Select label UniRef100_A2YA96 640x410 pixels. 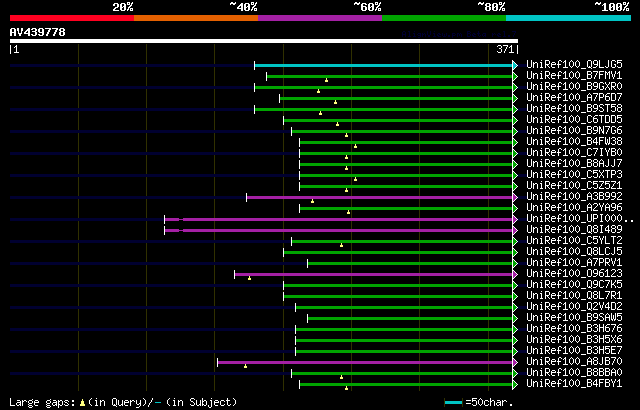point(574,208)
